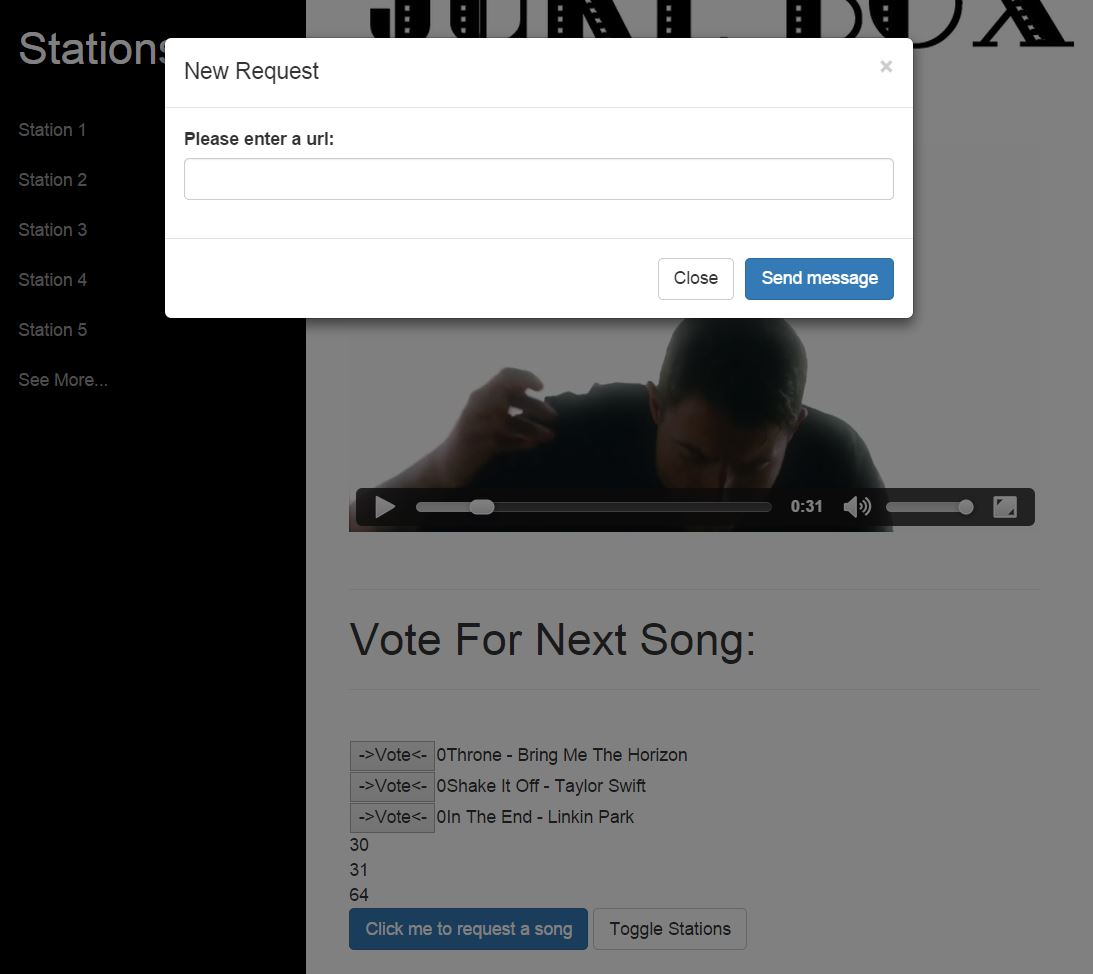
Task: Dismiss the dialog with the X icon
Action: (x=886, y=66)
